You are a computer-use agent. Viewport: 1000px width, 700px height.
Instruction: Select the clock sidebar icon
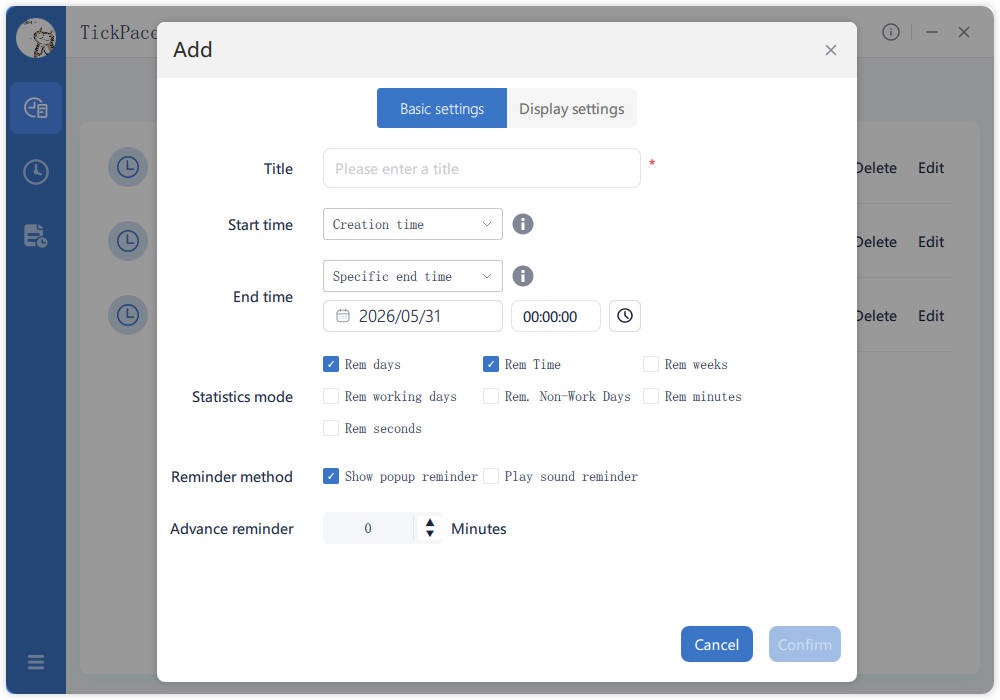coord(36,171)
